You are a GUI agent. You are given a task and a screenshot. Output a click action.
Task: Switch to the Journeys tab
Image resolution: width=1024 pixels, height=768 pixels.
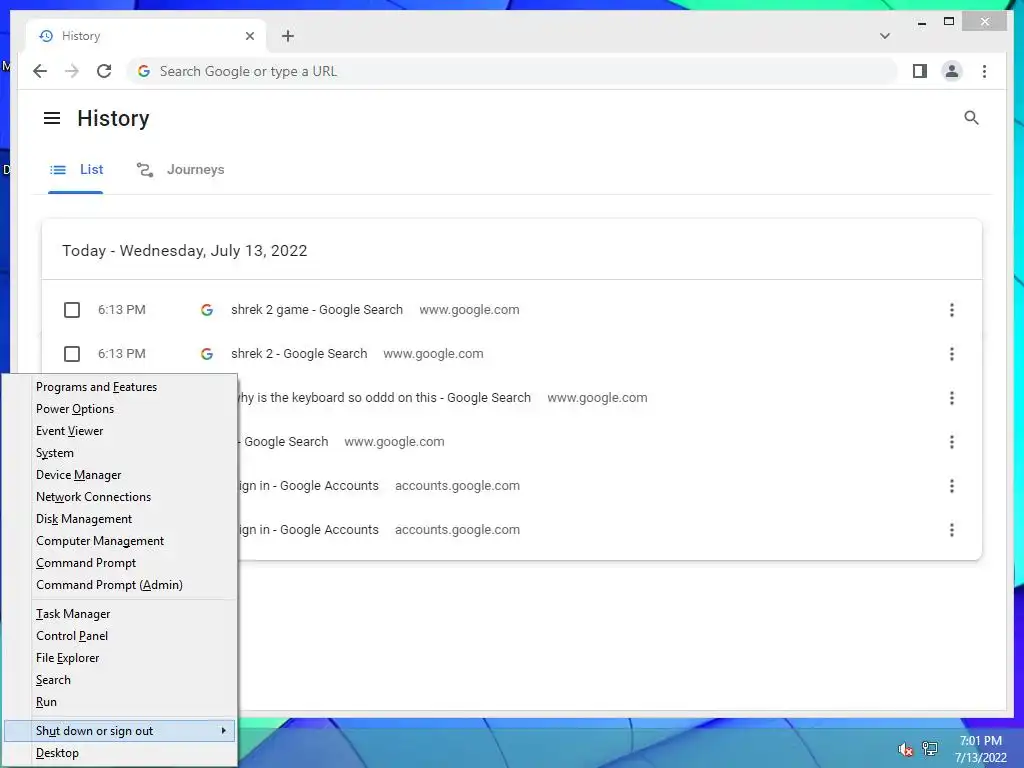pos(180,170)
